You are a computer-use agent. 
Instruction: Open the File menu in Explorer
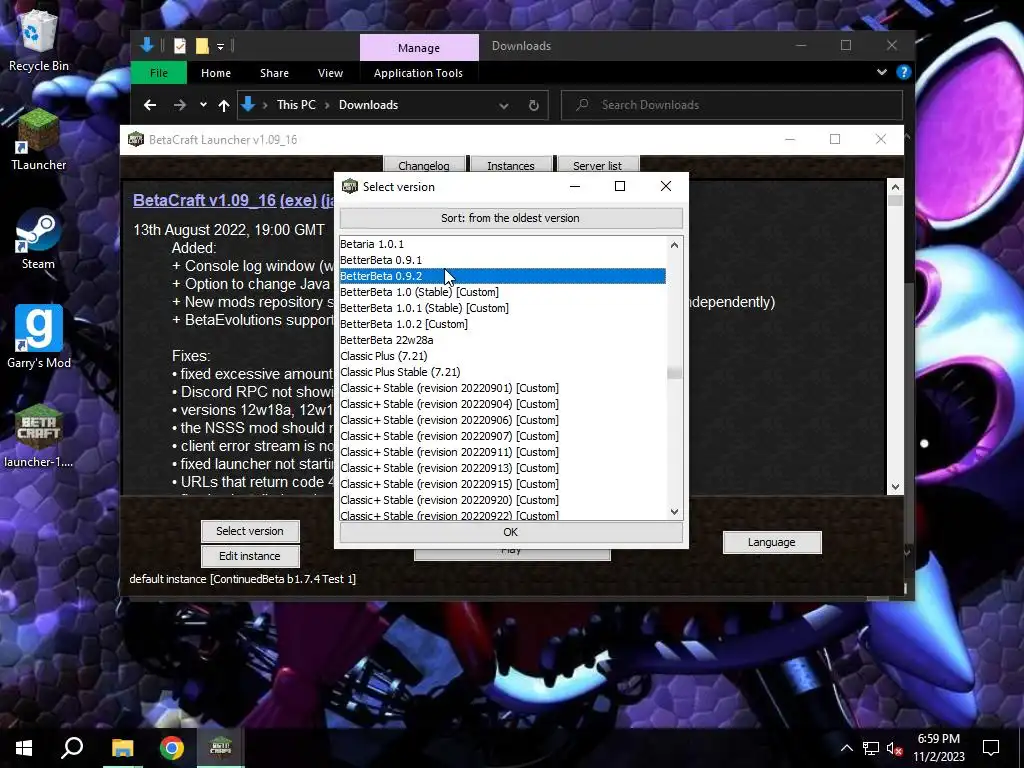click(x=159, y=73)
